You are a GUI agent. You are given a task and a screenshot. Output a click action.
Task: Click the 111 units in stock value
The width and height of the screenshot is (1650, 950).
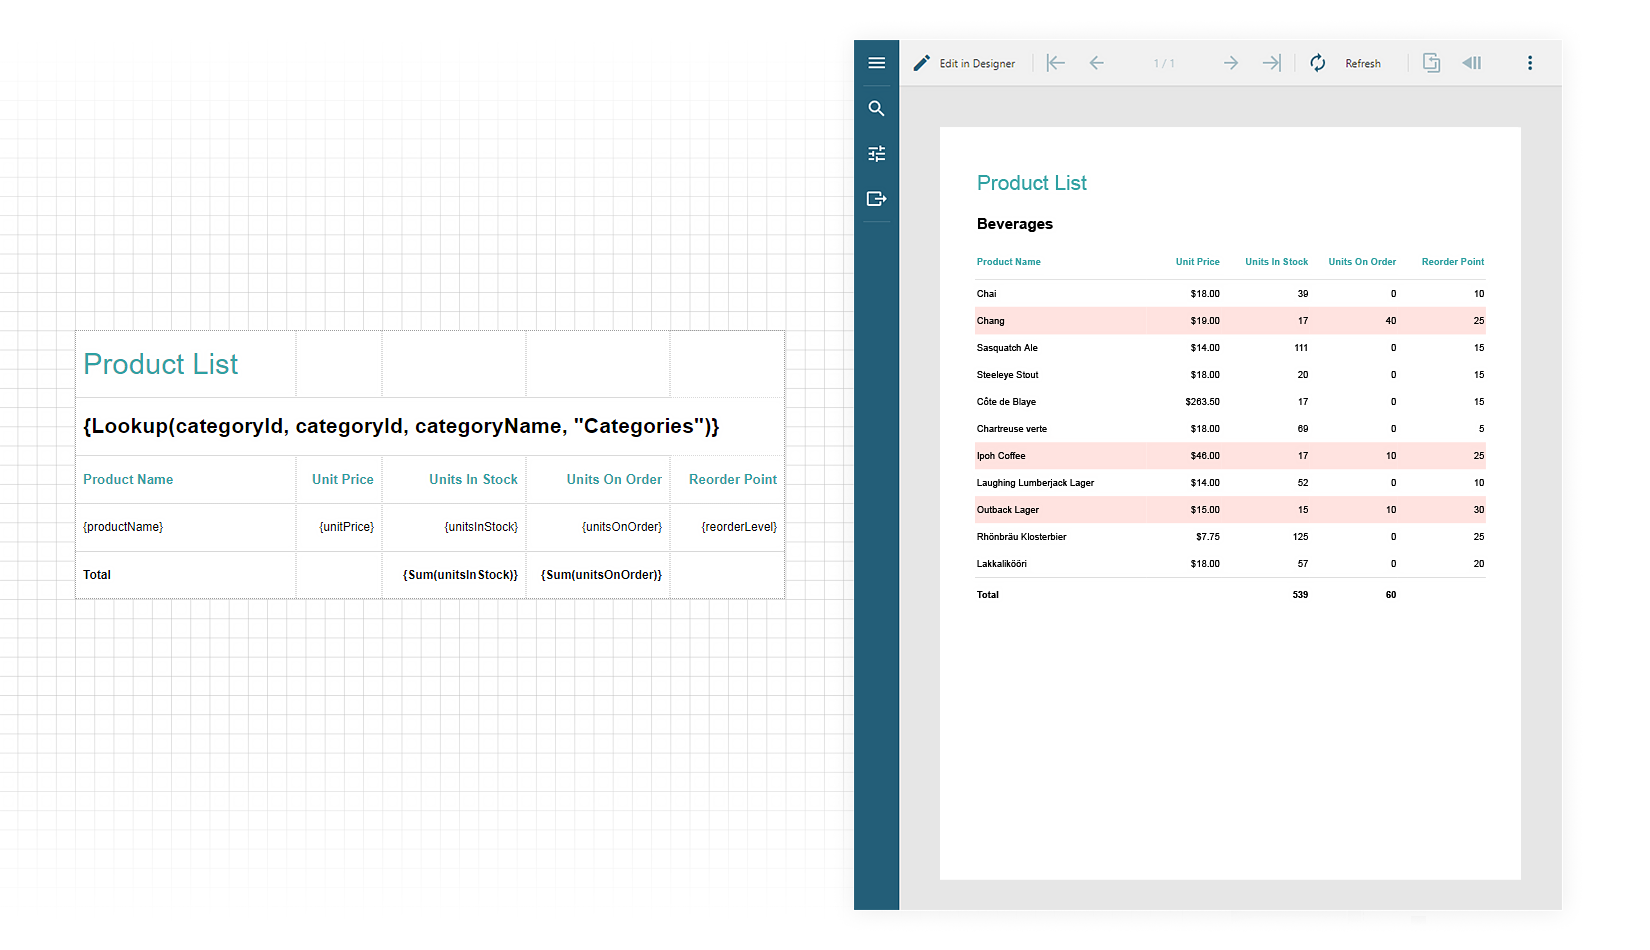click(1301, 348)
